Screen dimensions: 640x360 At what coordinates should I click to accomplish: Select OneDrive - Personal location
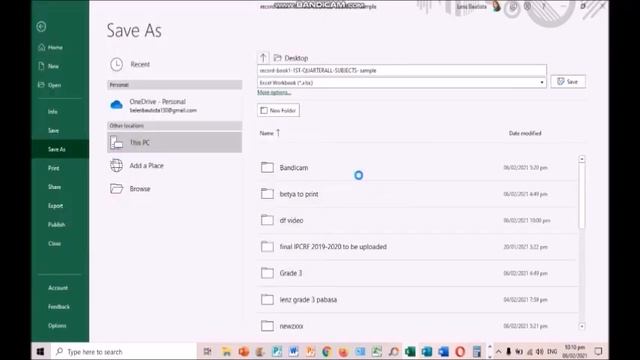[174, 105]
